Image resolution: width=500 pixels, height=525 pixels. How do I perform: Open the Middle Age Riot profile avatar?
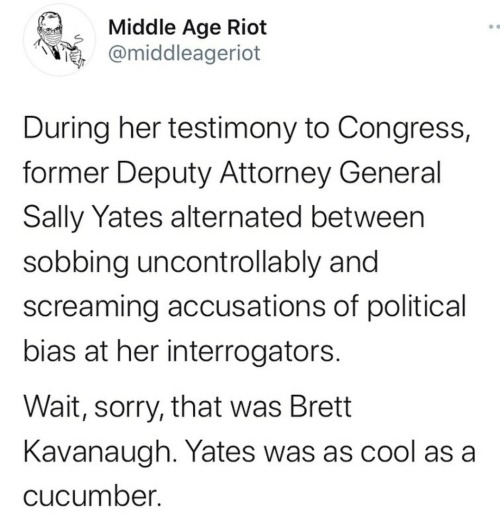tap(59, 40)
